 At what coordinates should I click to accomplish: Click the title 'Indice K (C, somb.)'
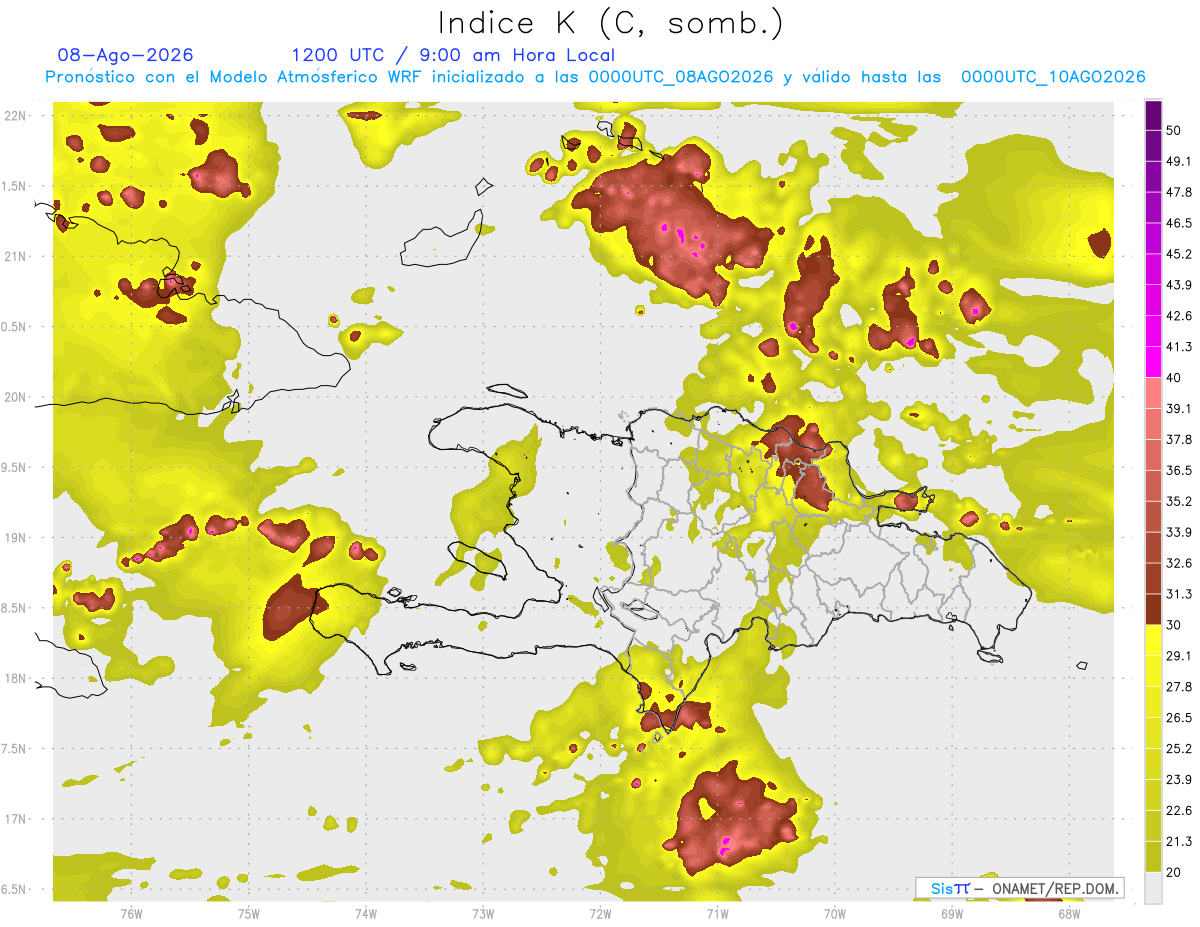click(x=610, y=23)
